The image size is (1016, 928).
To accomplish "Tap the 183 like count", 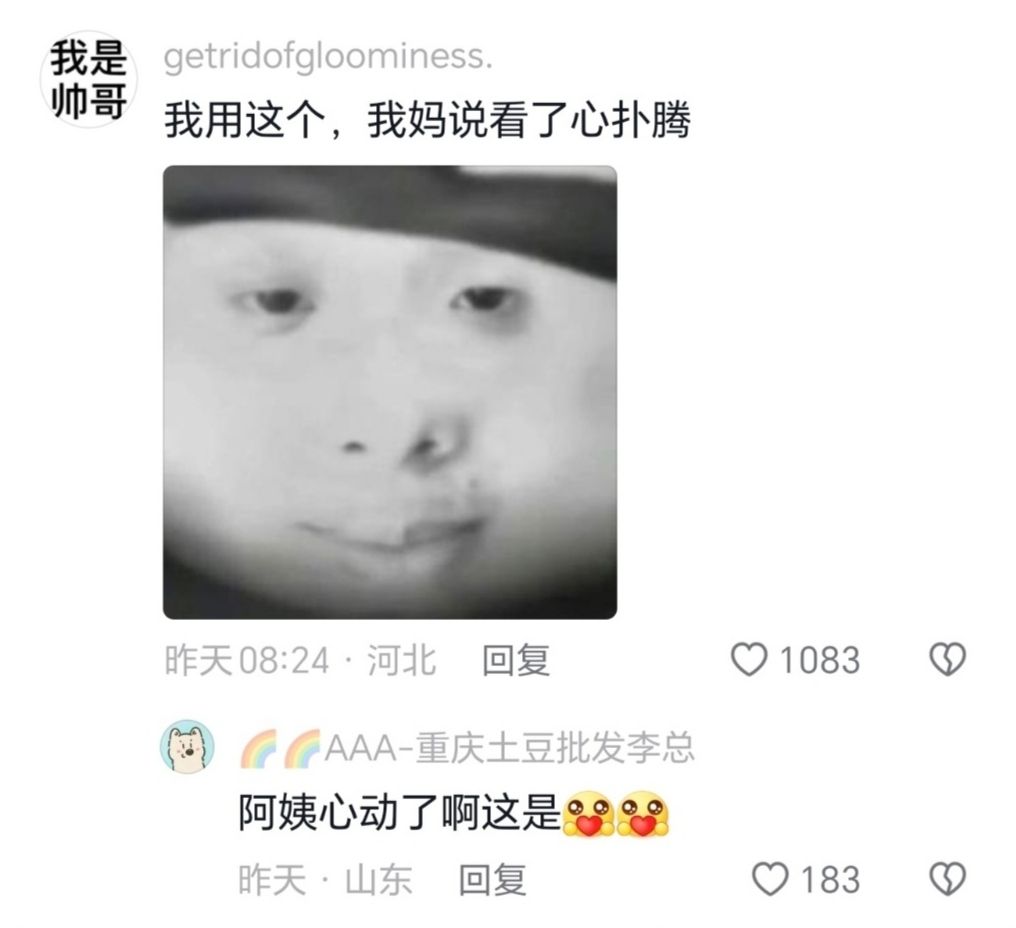I will (831, 880).
